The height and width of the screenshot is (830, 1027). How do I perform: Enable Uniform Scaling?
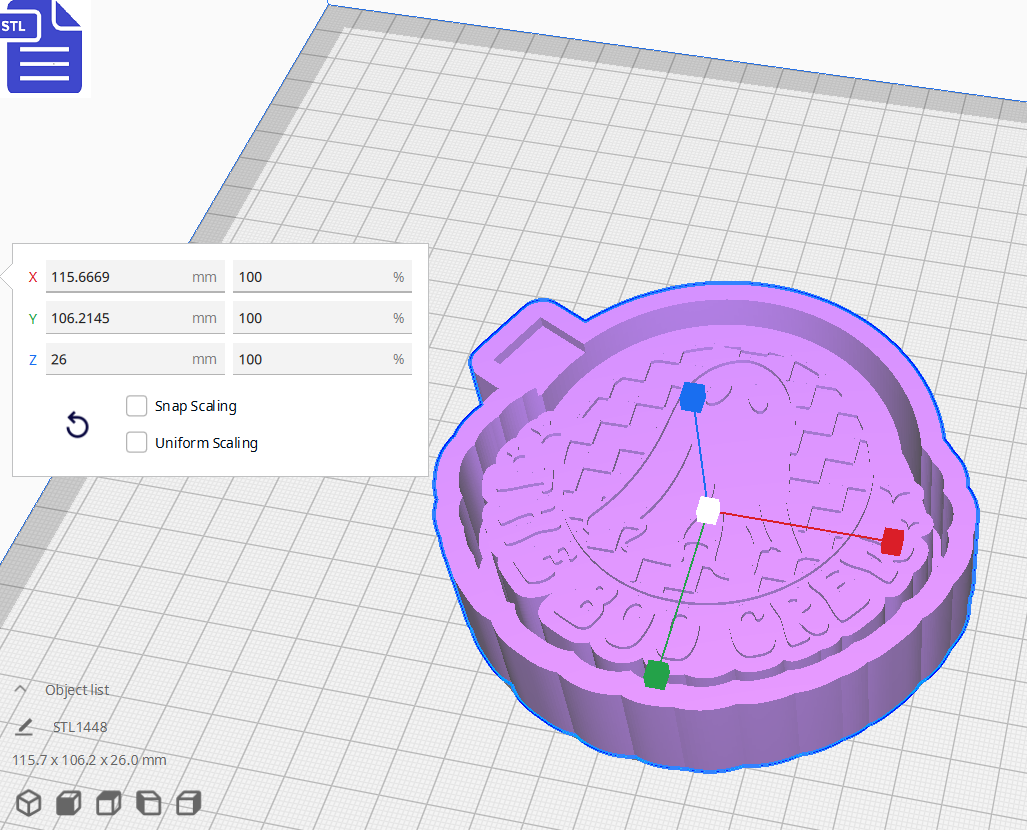137,442
